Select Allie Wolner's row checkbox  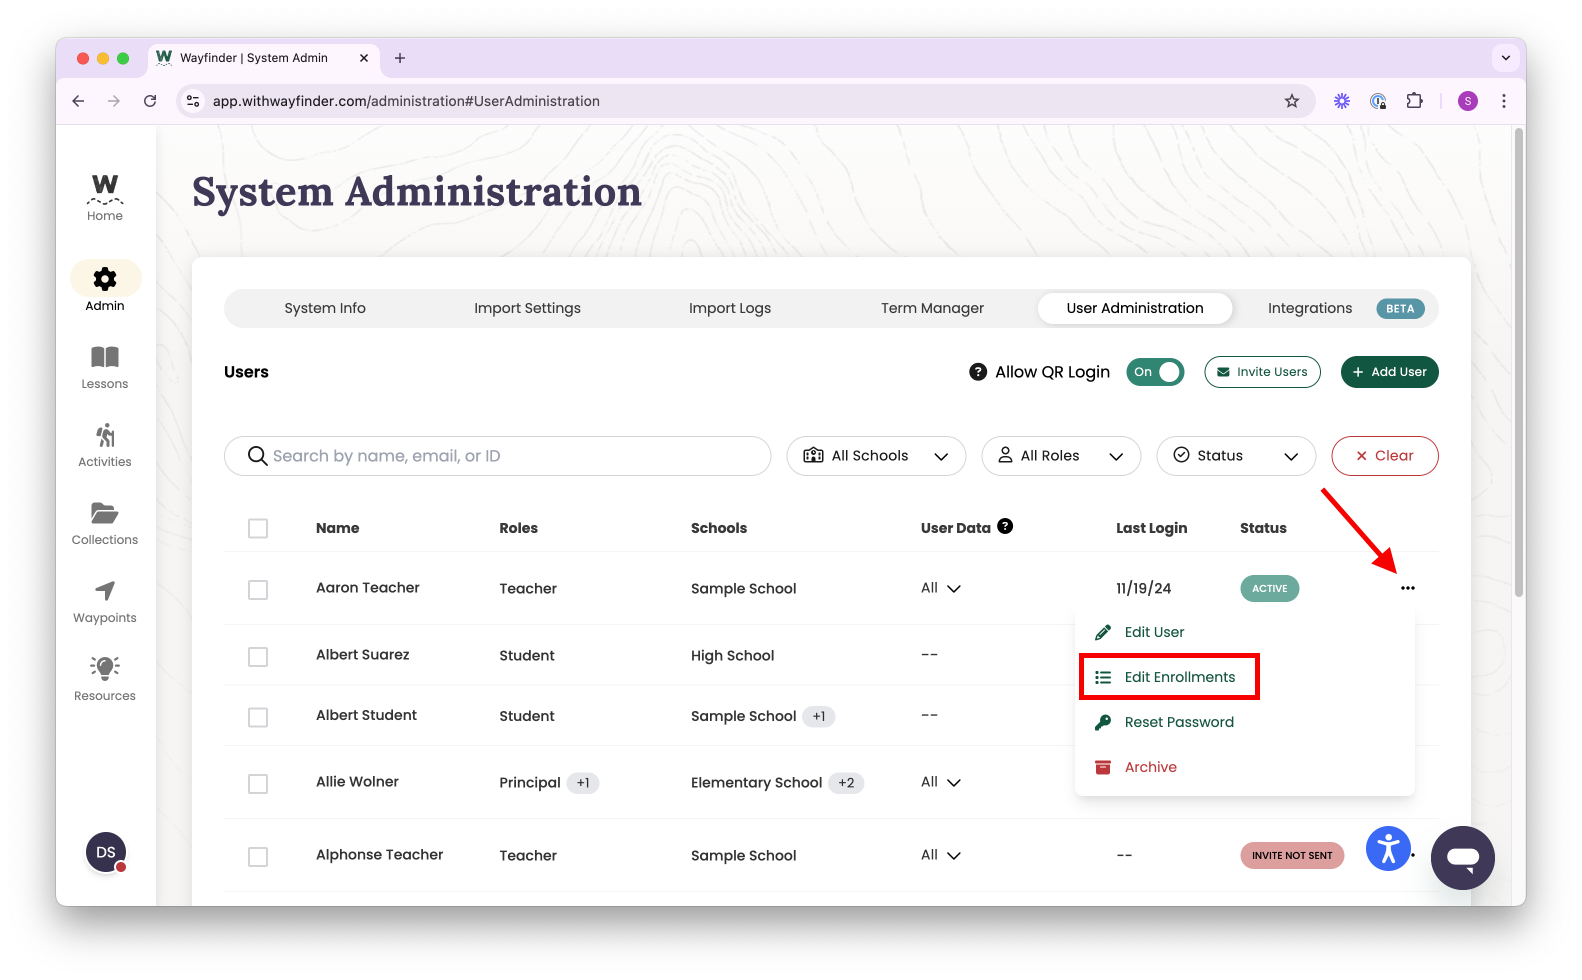258,784
